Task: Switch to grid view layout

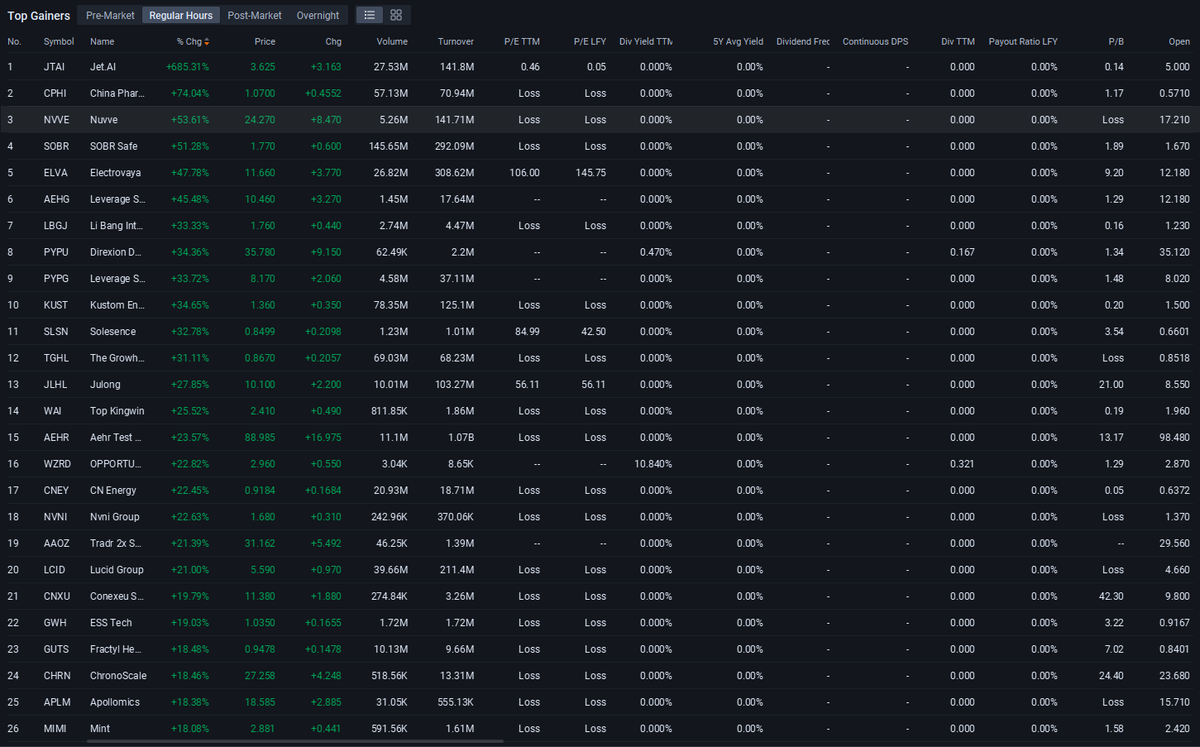Action: click(396, 15)
